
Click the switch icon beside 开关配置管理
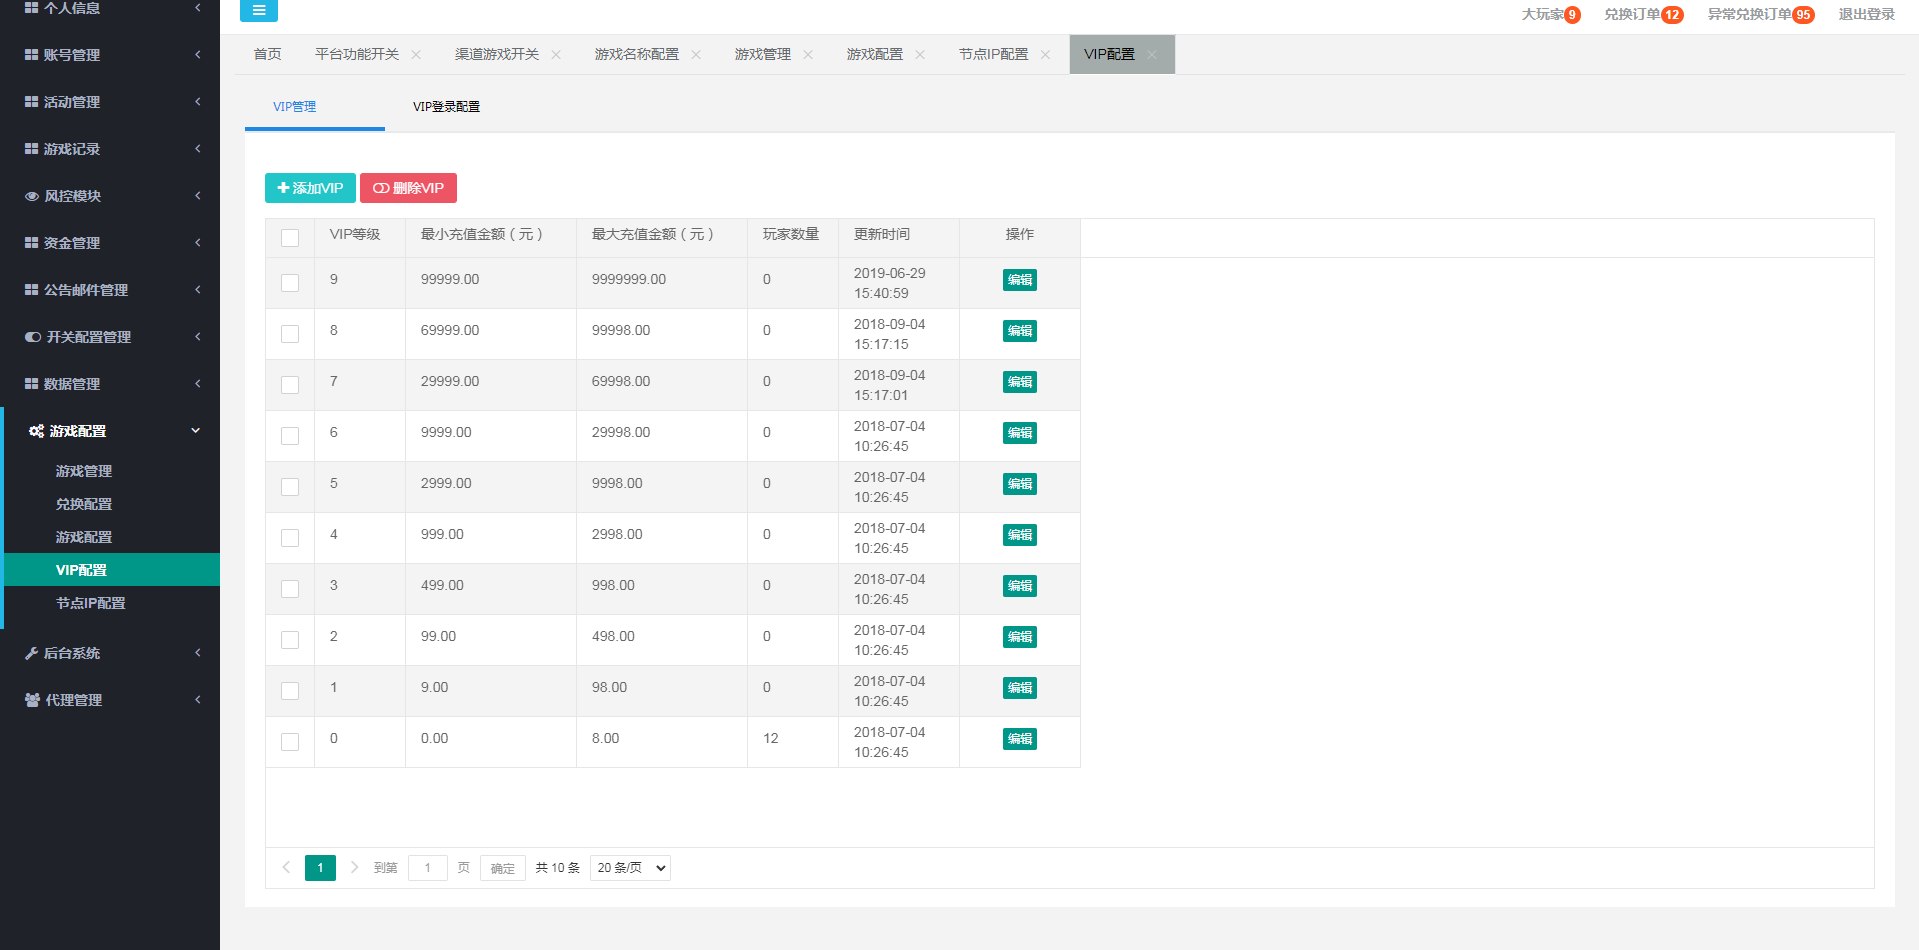click(x=33, y=337)
